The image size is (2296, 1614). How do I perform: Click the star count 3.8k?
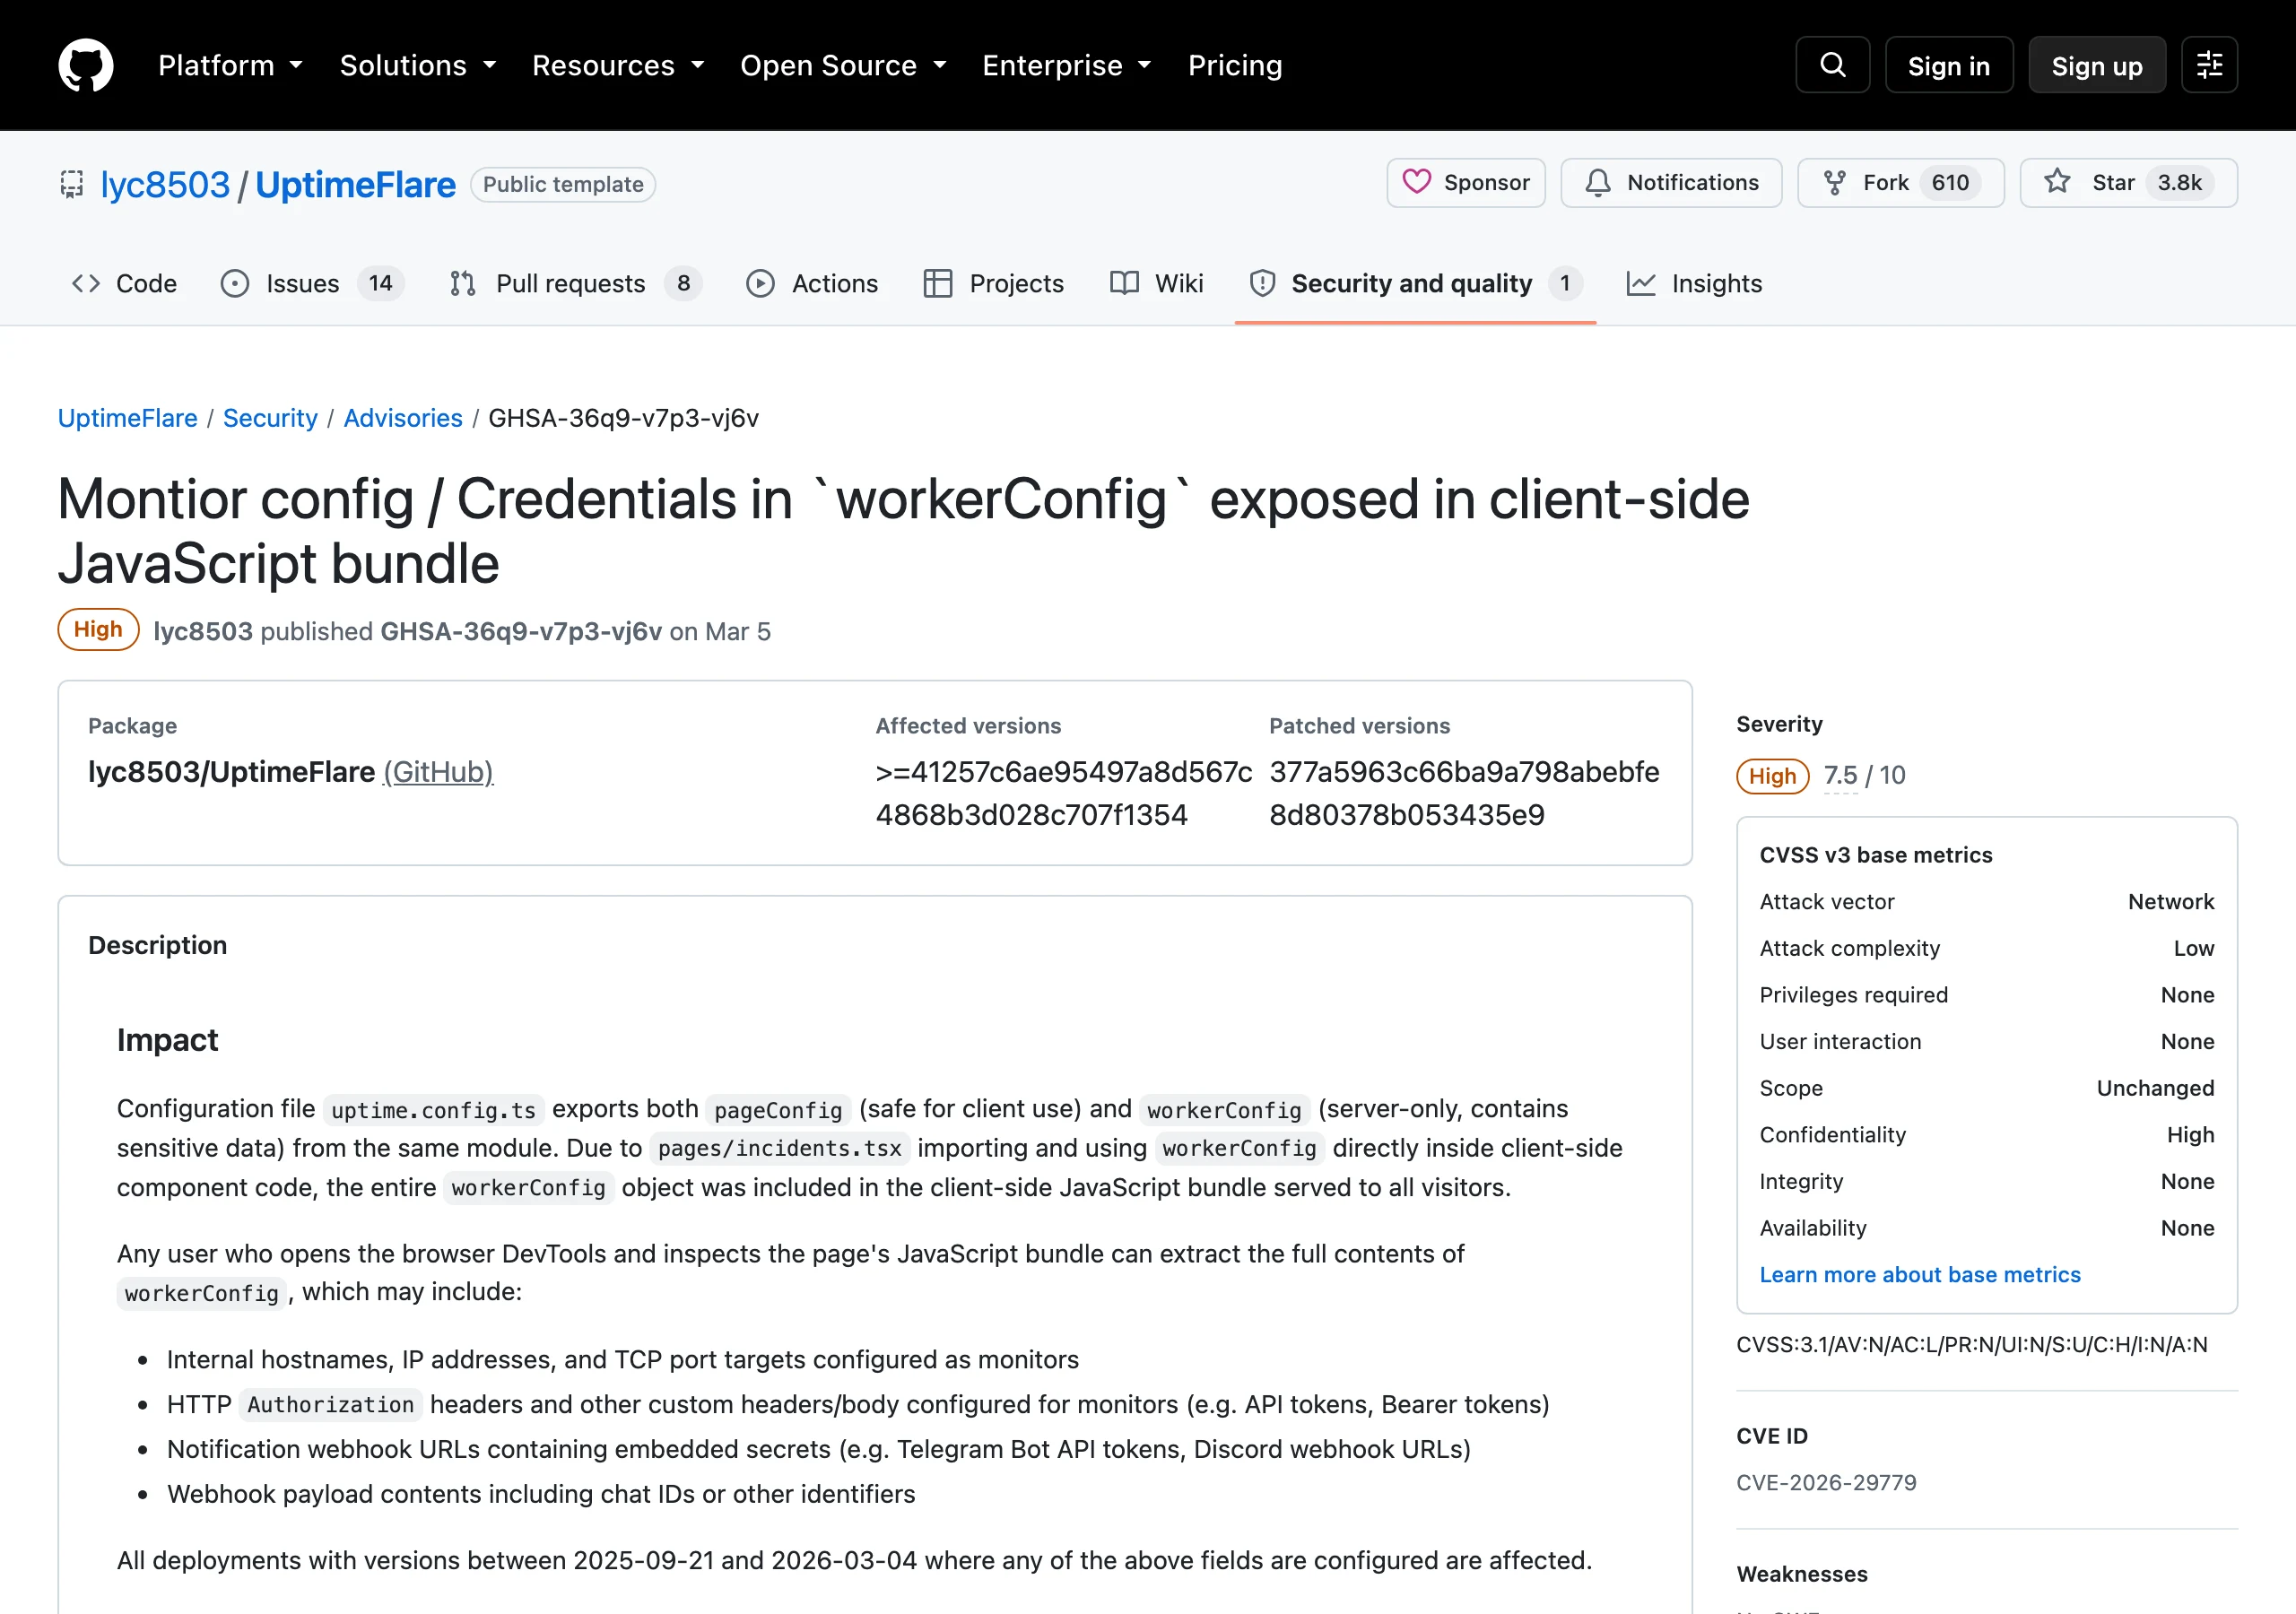click(x=2179, y=182)
